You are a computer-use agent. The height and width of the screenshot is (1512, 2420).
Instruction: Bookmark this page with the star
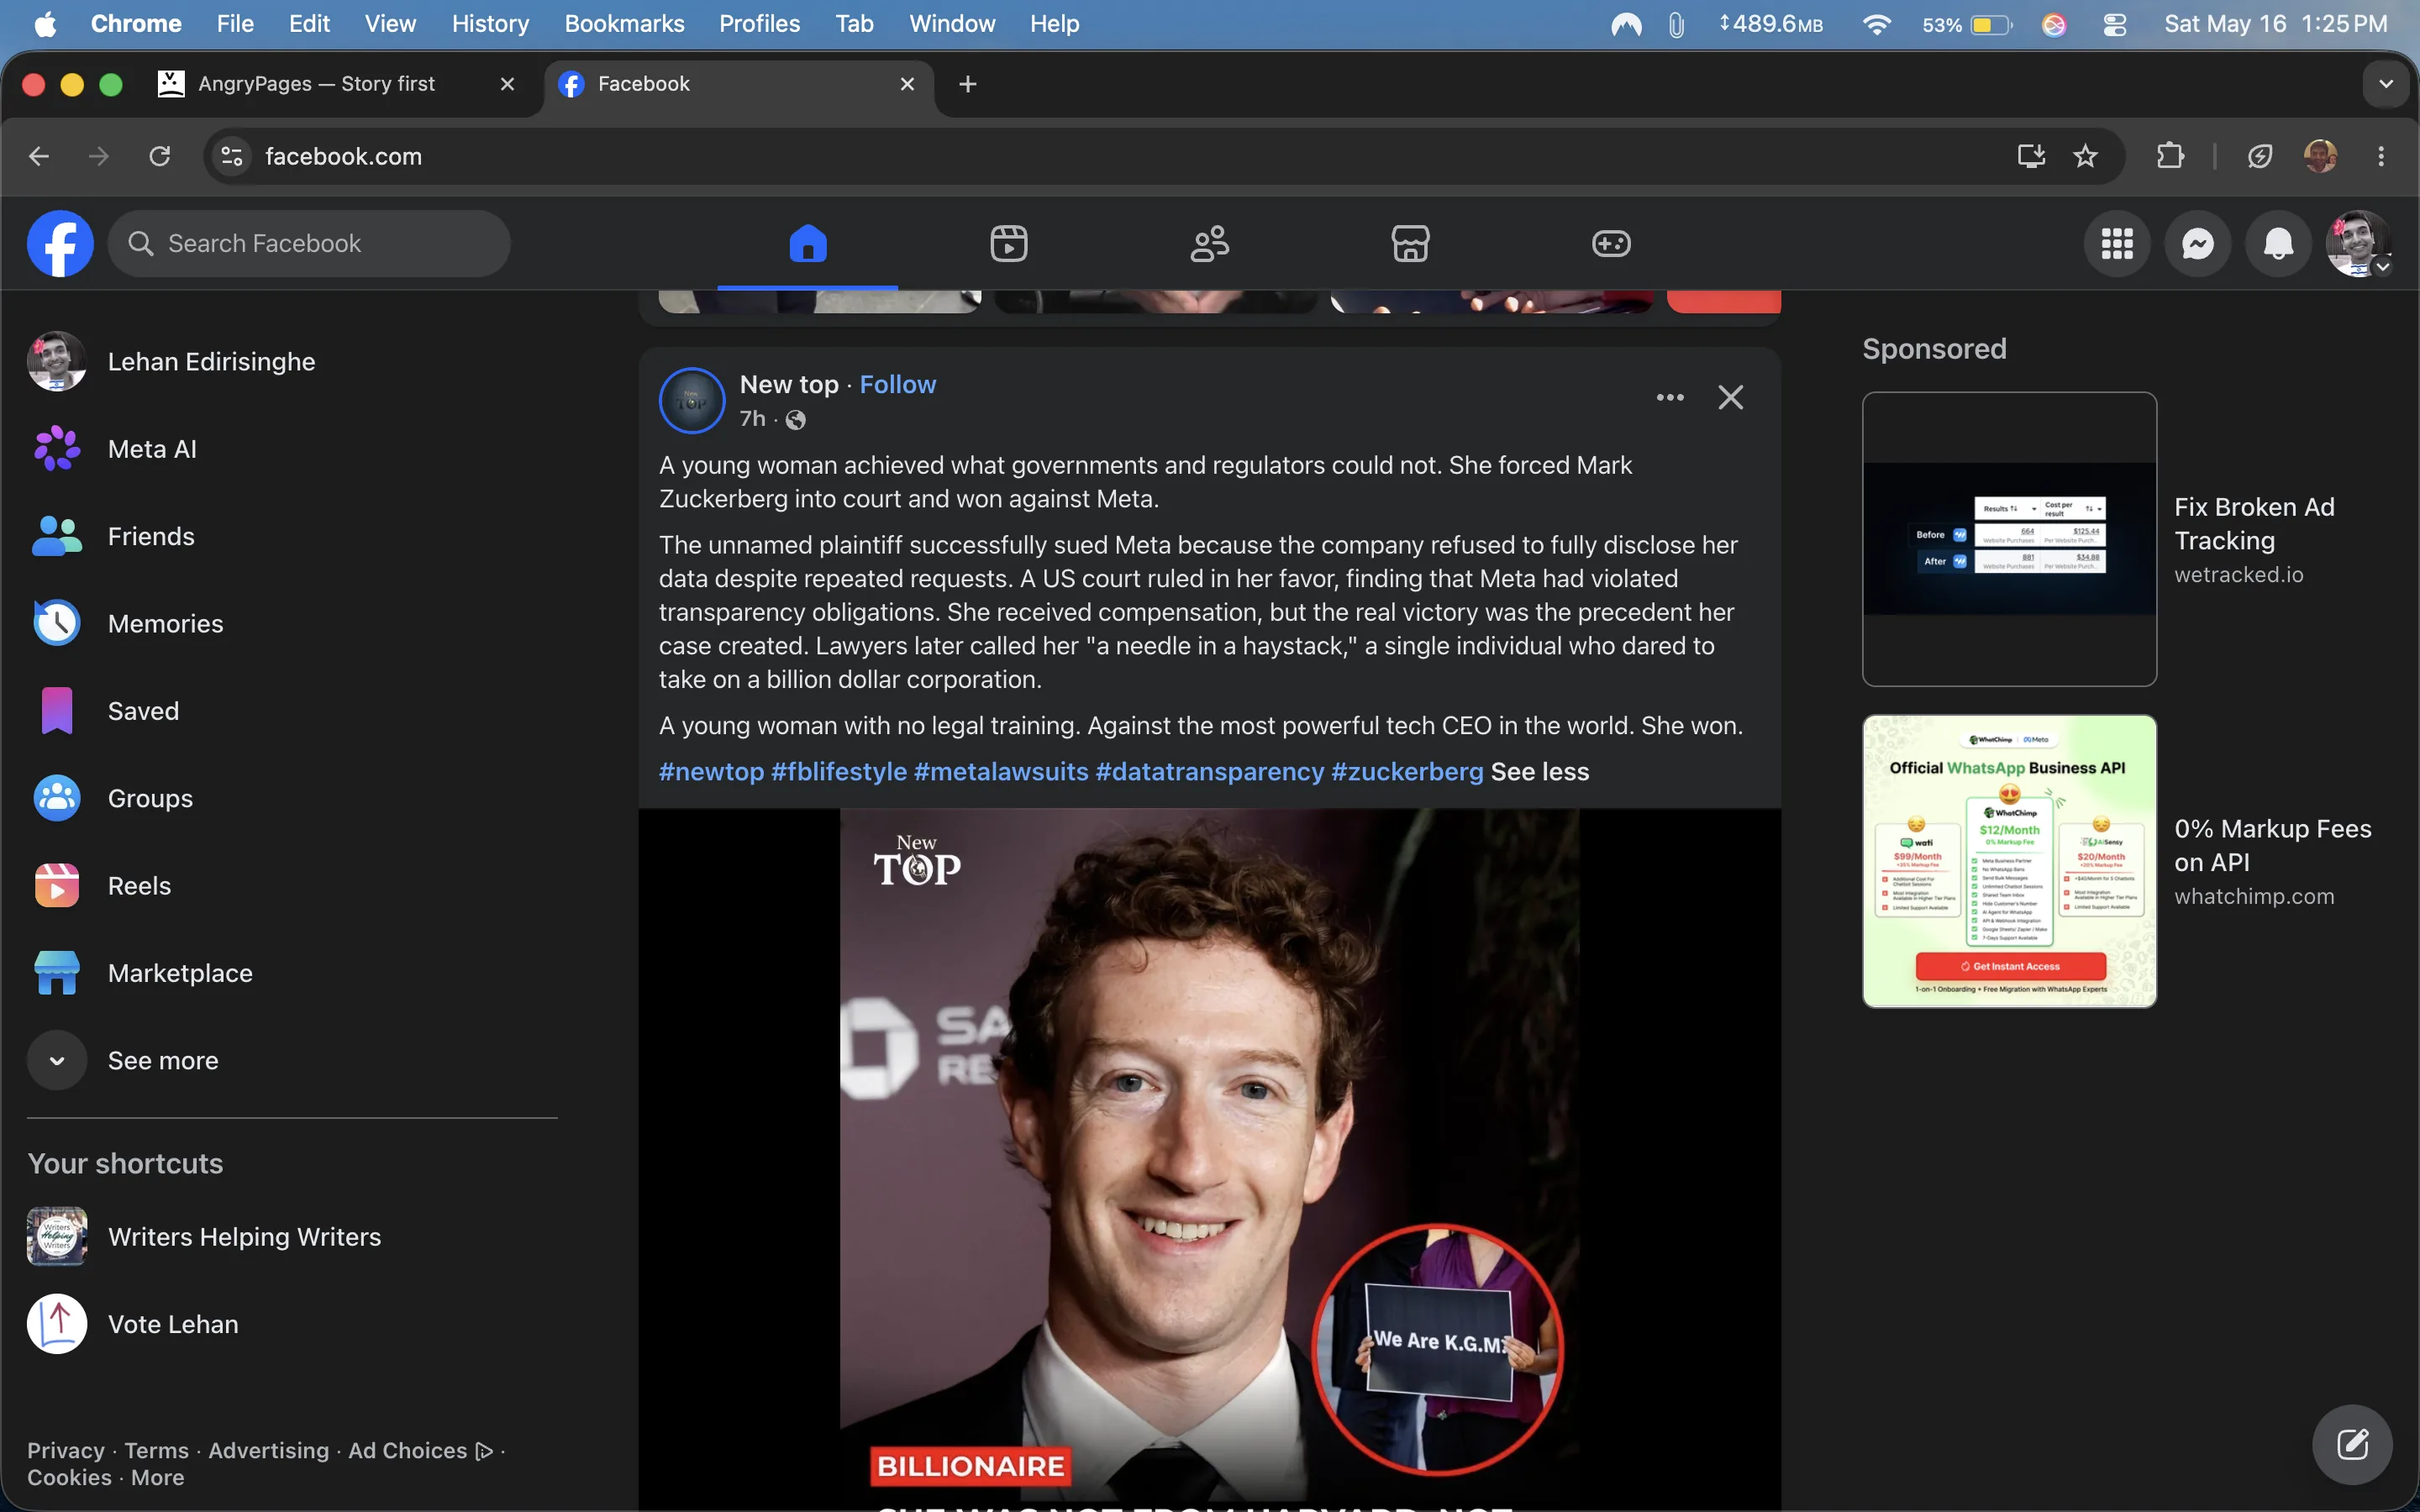pyautogui.click(x=2085, y=156)
